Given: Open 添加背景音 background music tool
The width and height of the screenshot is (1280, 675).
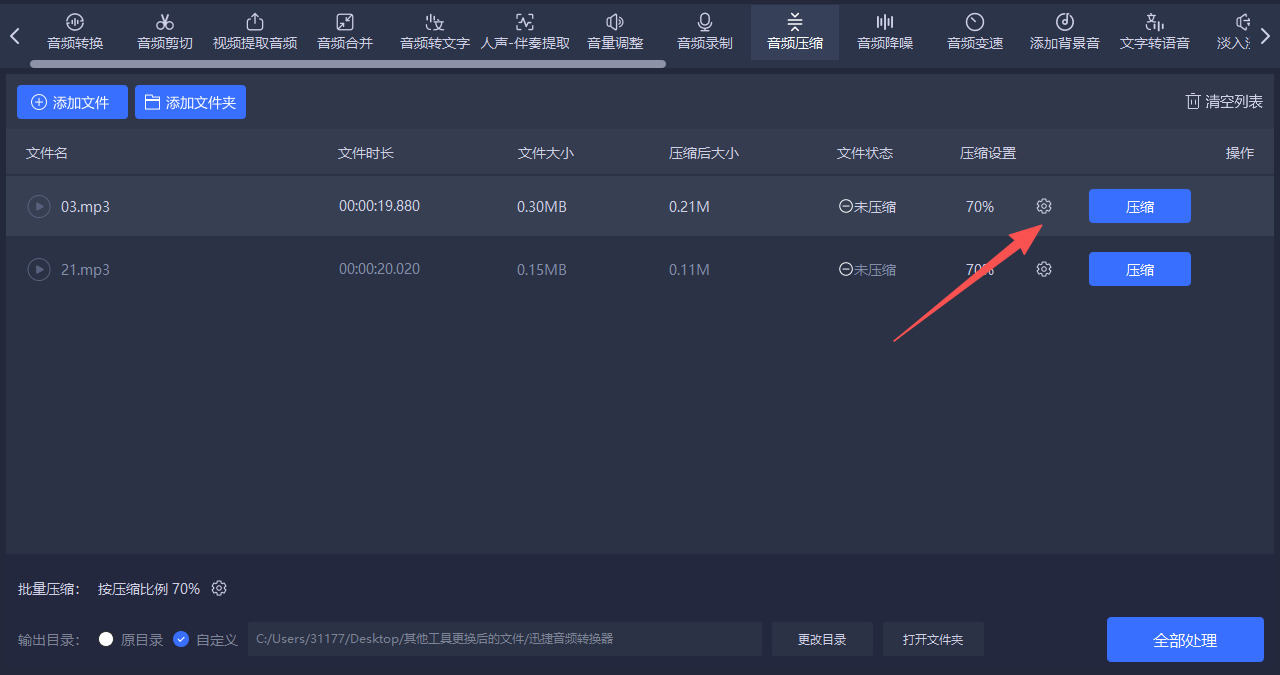Looking at the screenshot, I should pos(1065,32).
